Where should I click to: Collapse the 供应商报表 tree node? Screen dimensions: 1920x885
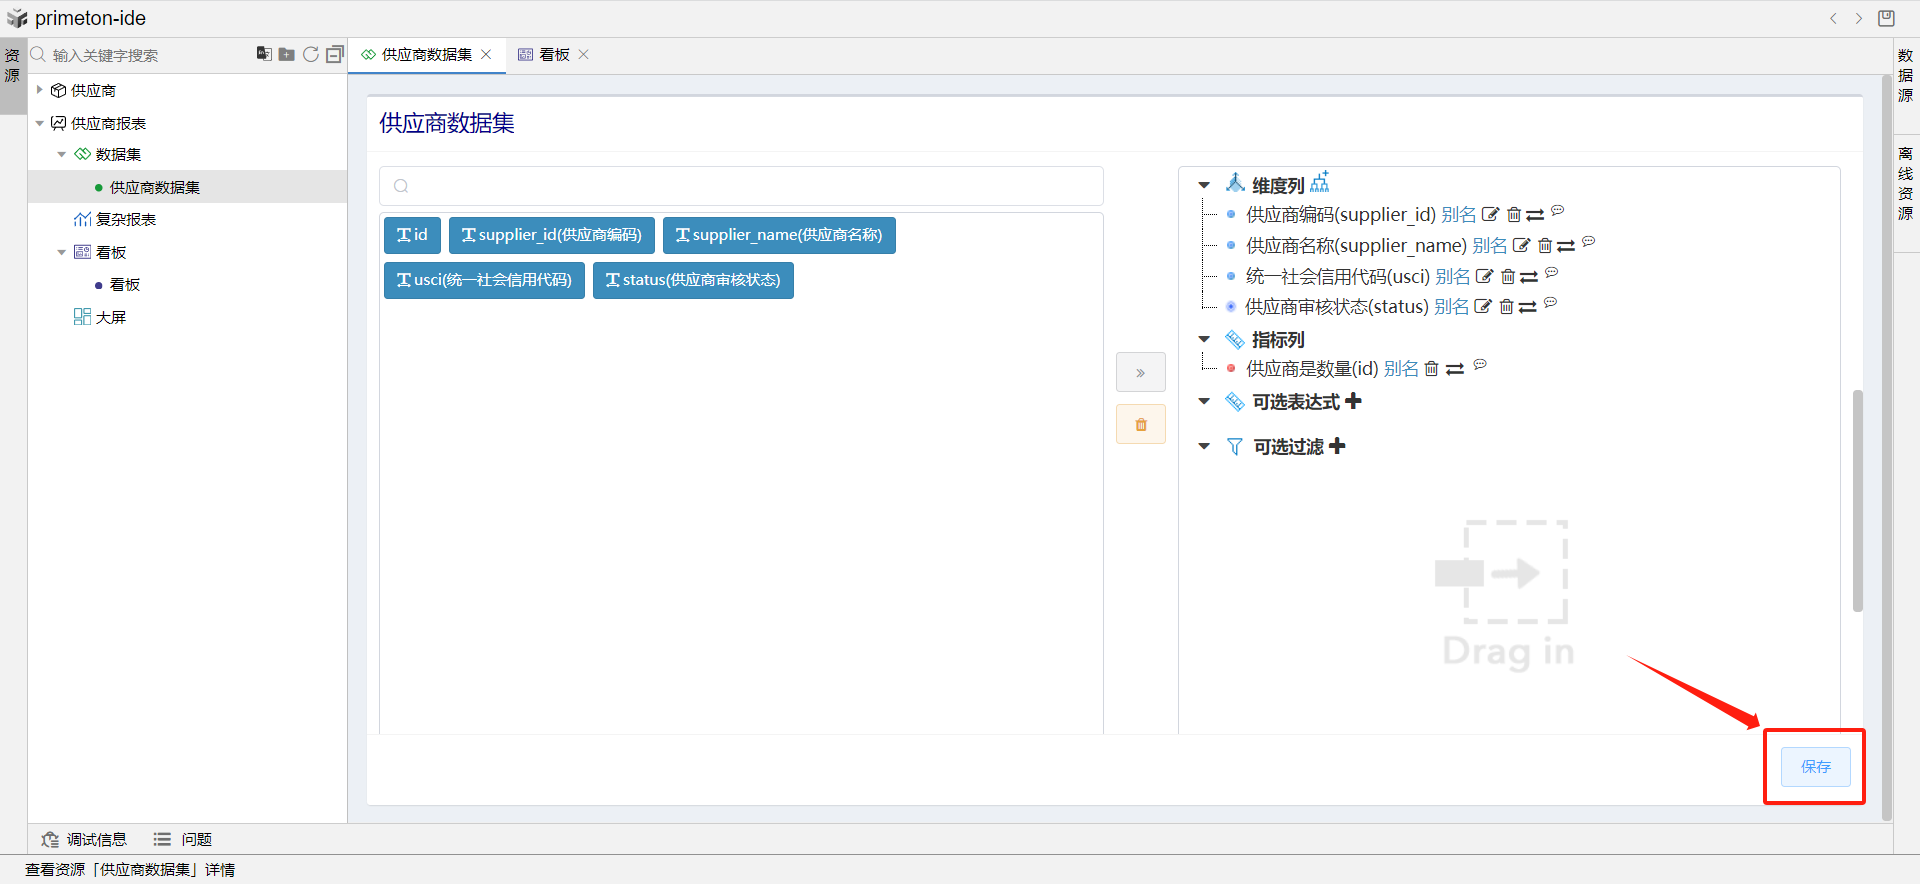point(40,123)
